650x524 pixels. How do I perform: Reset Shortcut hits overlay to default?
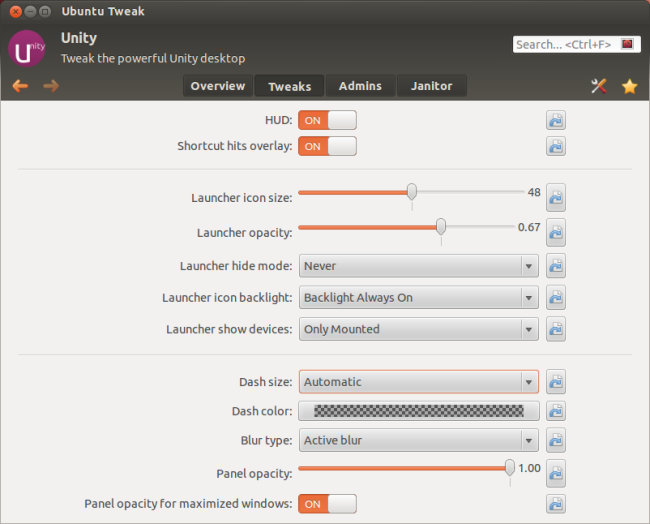tap(555, 146)
